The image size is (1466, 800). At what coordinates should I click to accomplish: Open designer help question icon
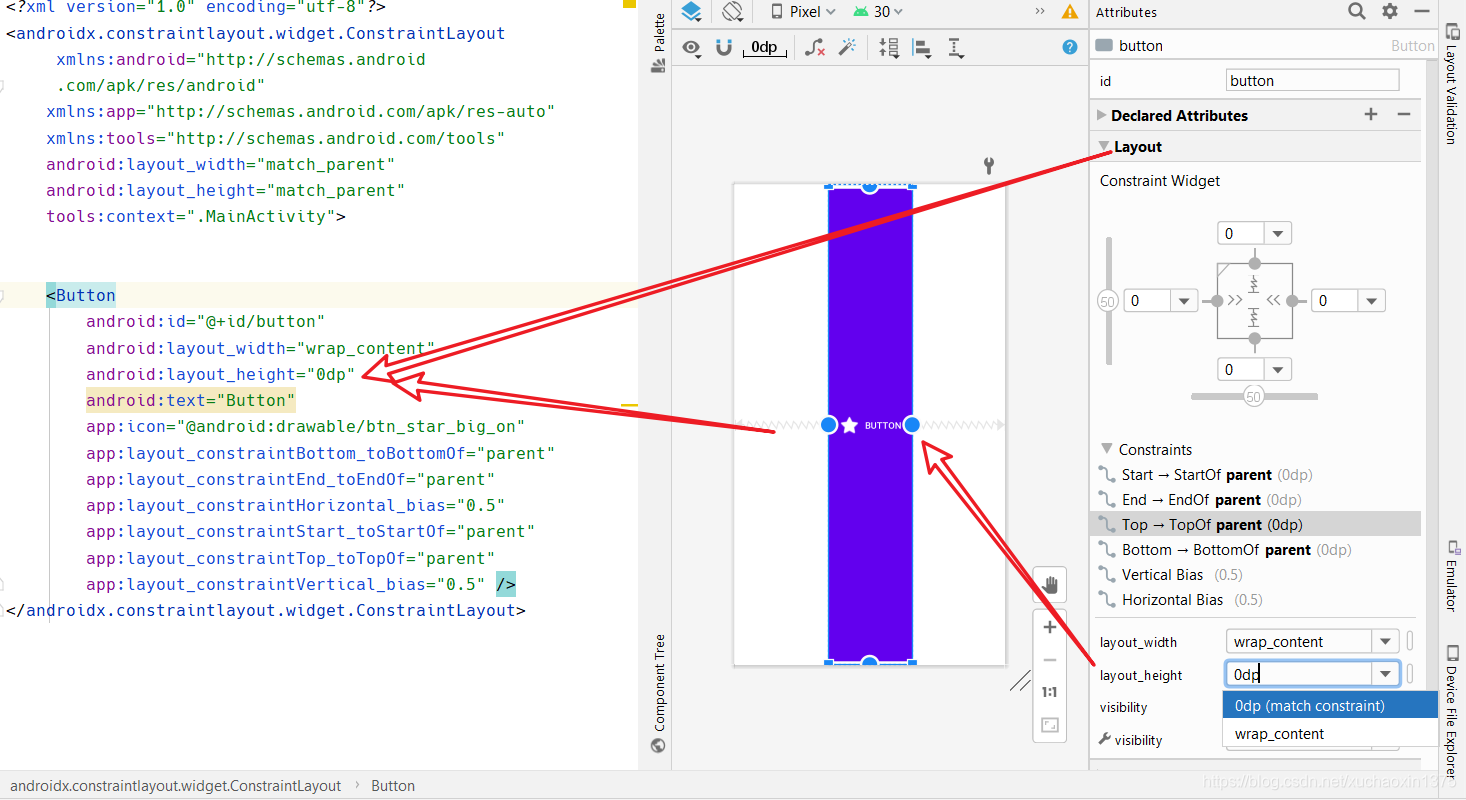click(1070, 47)
